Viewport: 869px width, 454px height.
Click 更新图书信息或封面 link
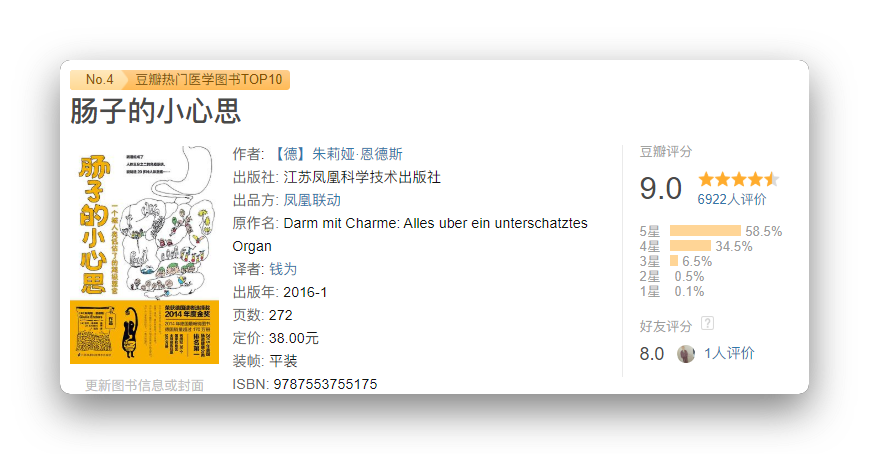[144, 385]
